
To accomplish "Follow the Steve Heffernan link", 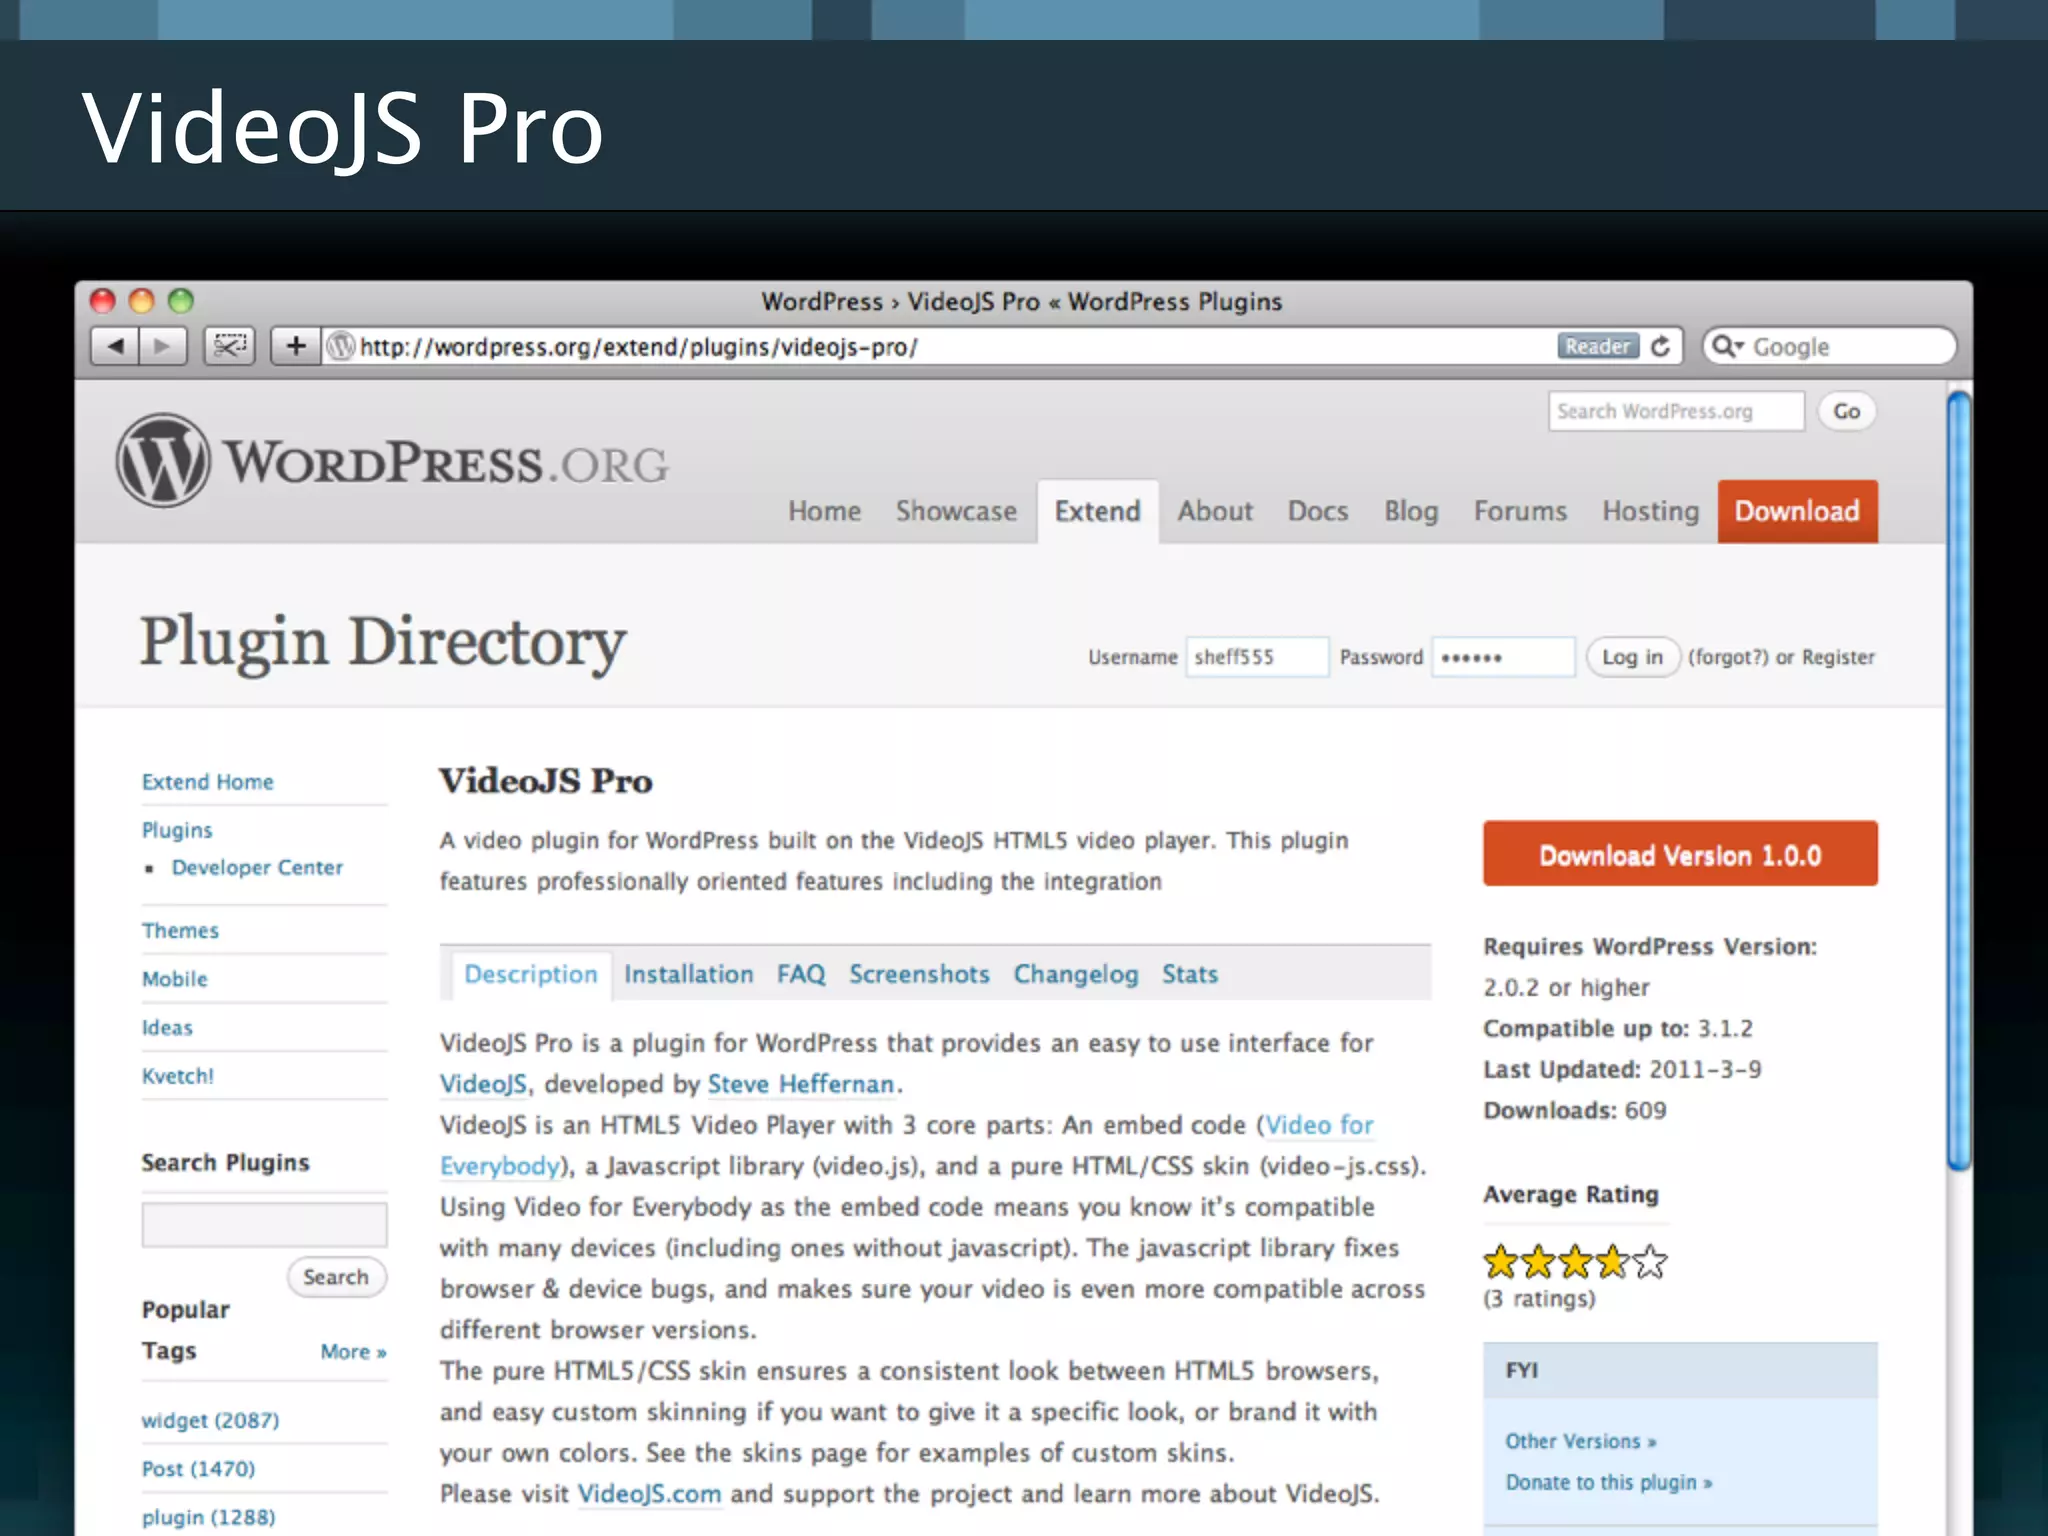I will [x=801, y=1084].
